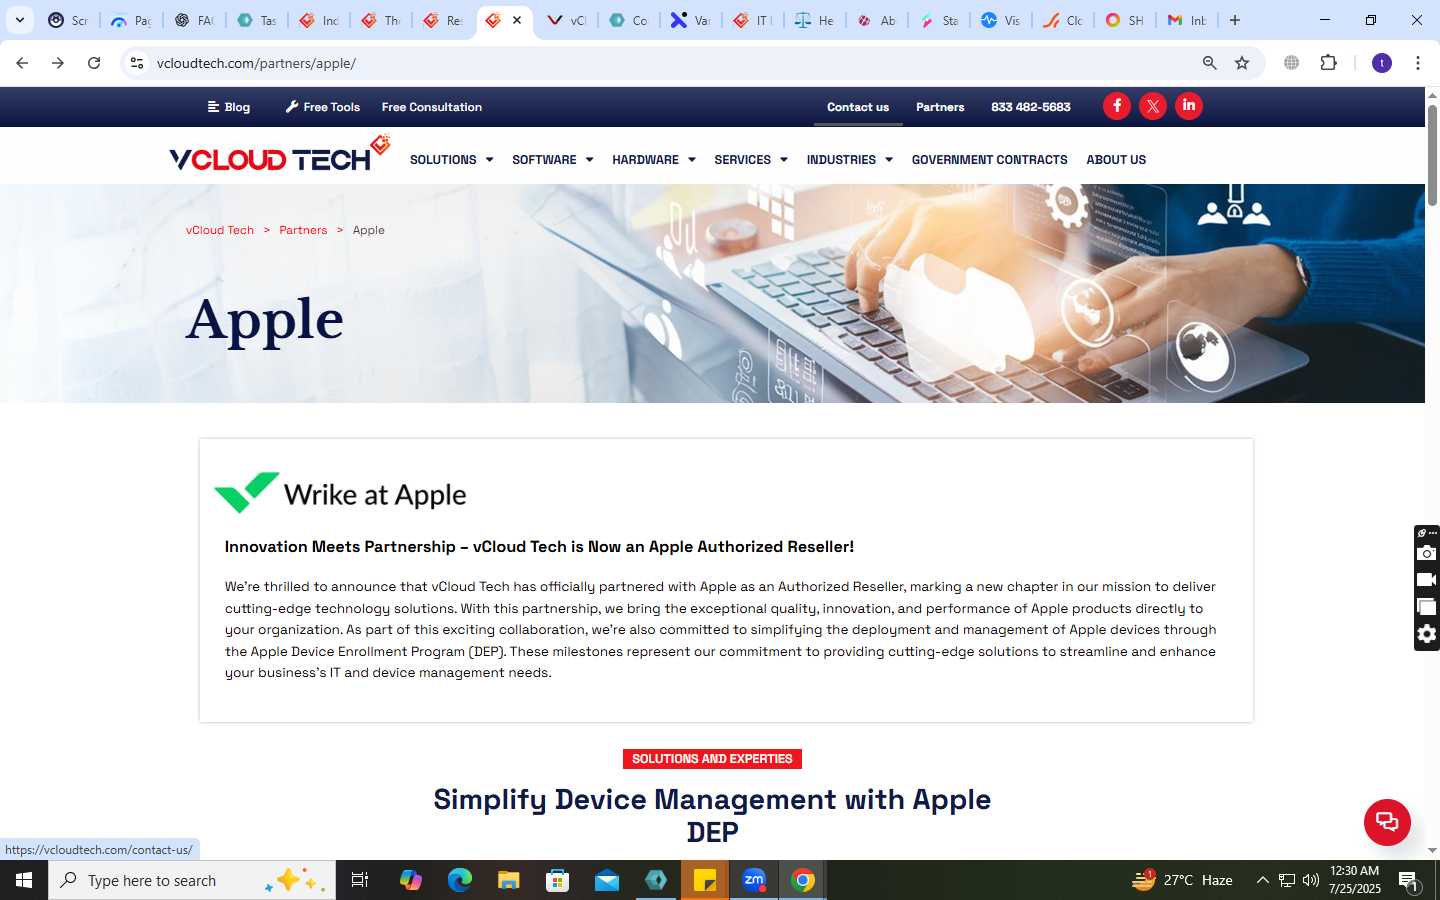
Task: Switch to the 'Tas' browser tab
Action: click(x=257, y=20)
